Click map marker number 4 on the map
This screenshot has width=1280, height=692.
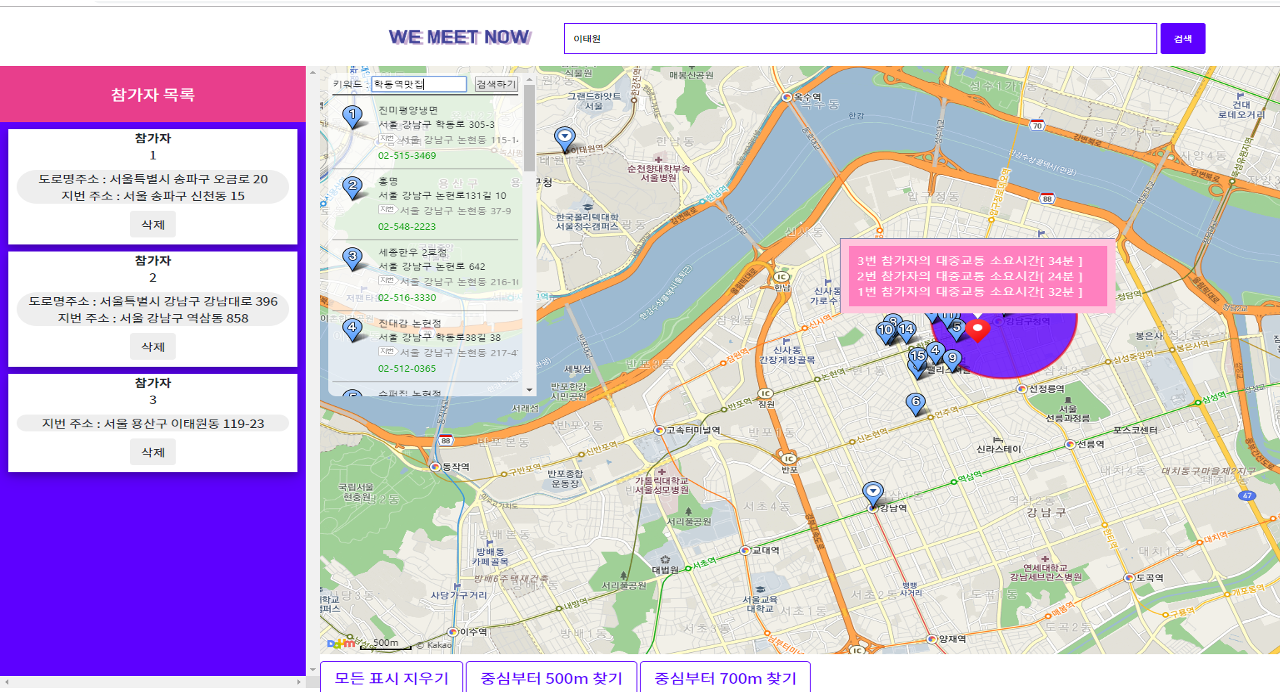[x=935, y=352]
